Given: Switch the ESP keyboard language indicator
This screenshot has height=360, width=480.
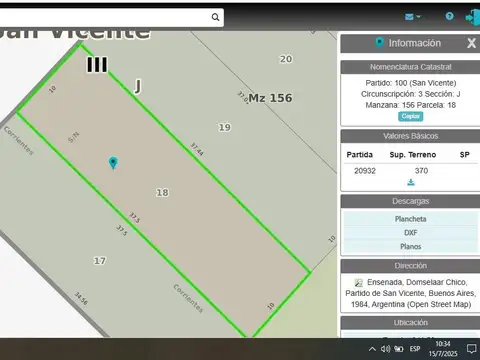Looking at the screenshot, I should [x=415, y=349].
